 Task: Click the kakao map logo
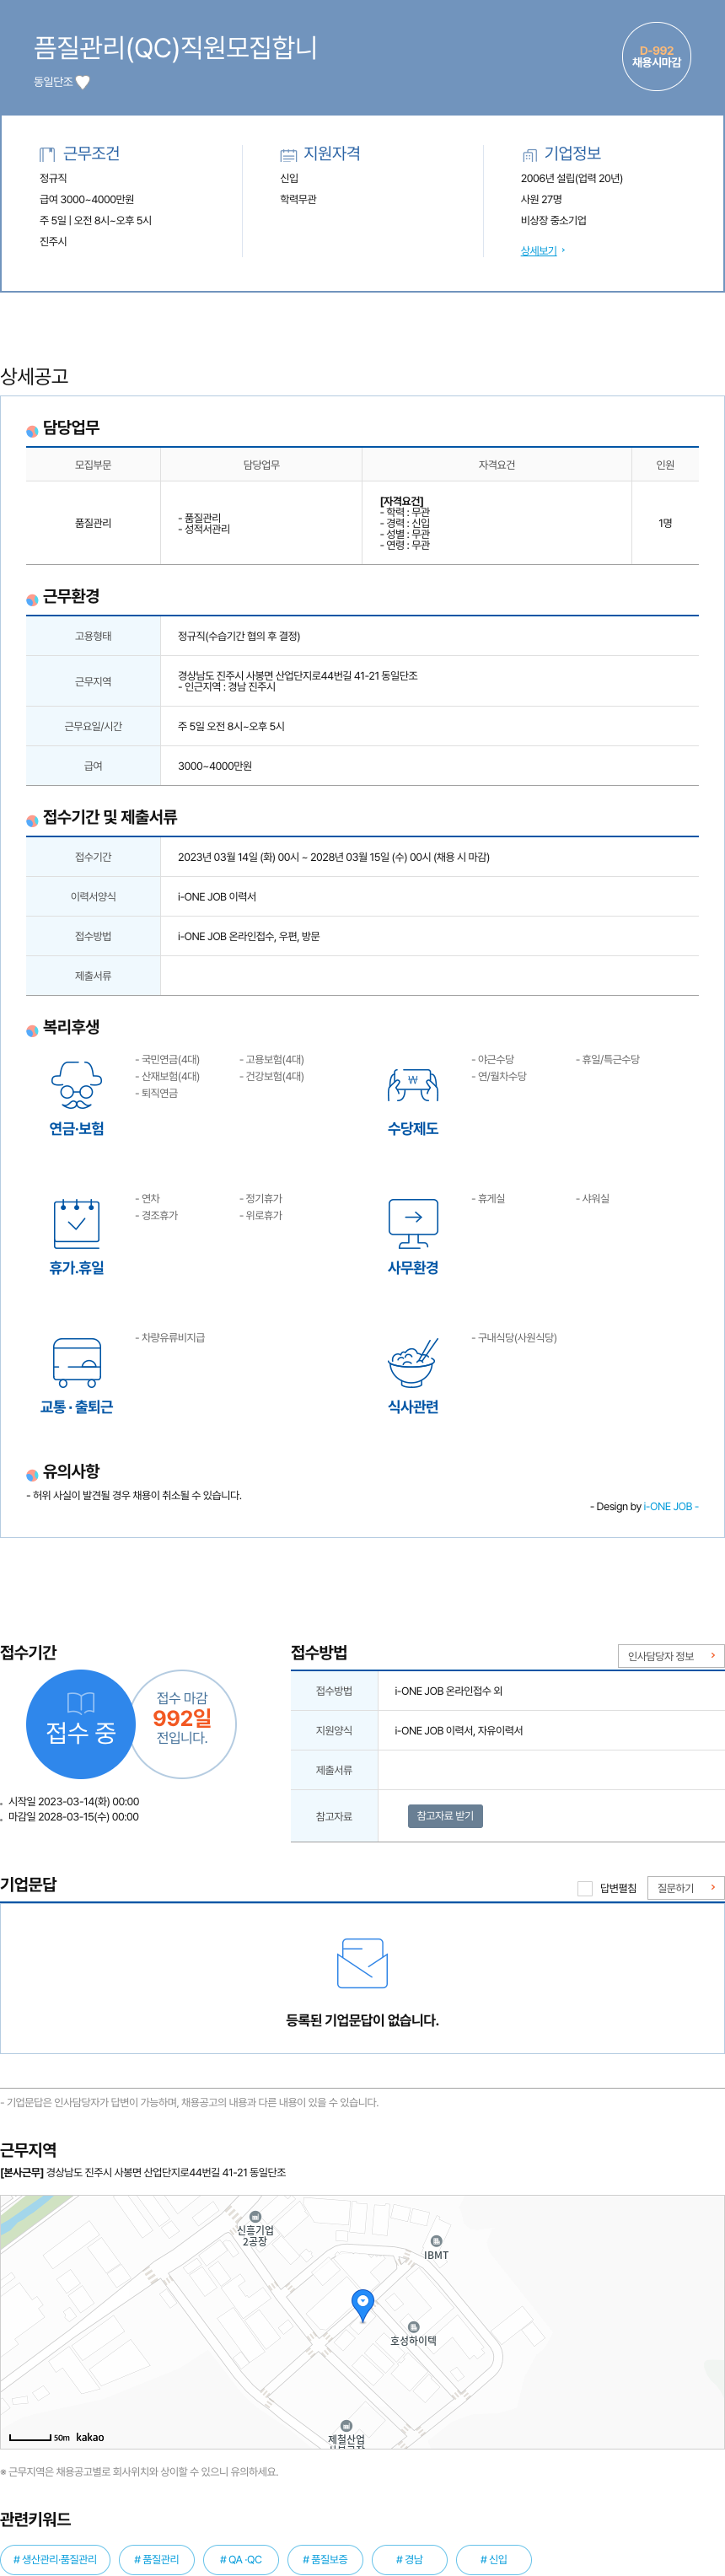[x=90, y=2437]
